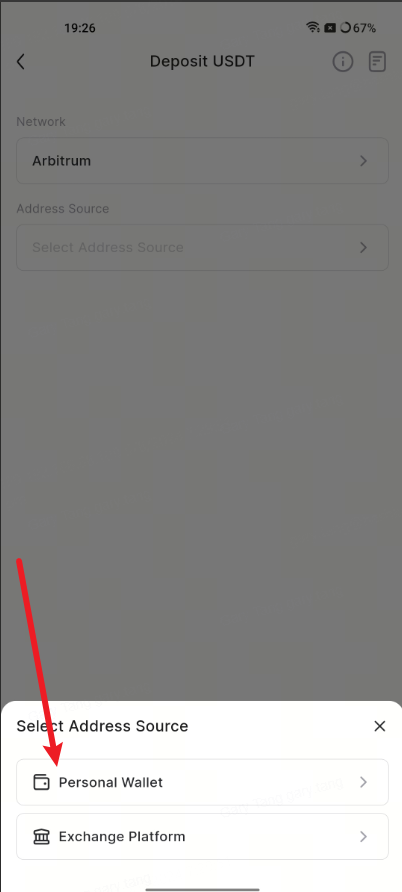Viewport: 402px width, 892px height.
Task: Tap the bottom home gesture bar
Action: point(201,889)
